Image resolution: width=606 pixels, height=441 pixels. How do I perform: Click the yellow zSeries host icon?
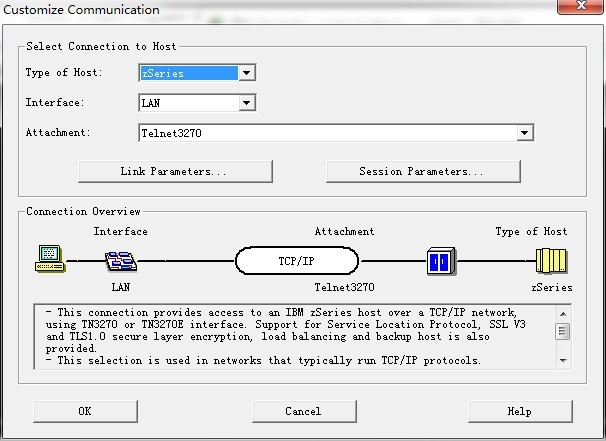point(552,261)
